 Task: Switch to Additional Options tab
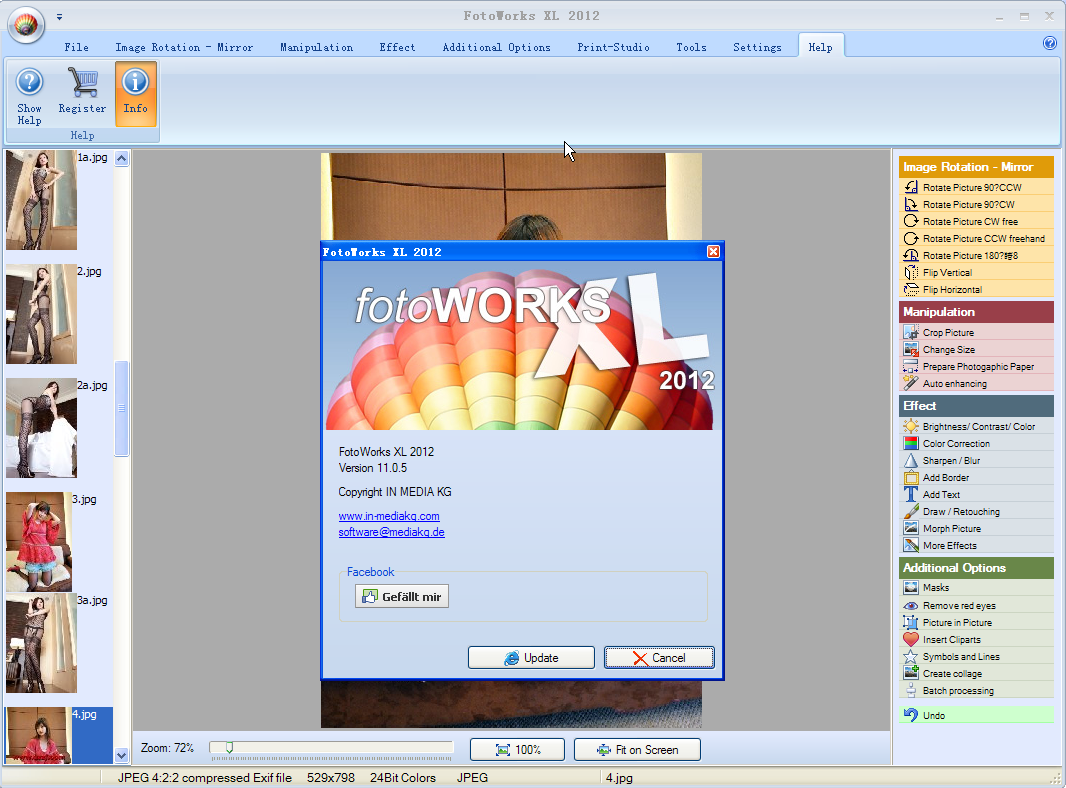point(496,47)
